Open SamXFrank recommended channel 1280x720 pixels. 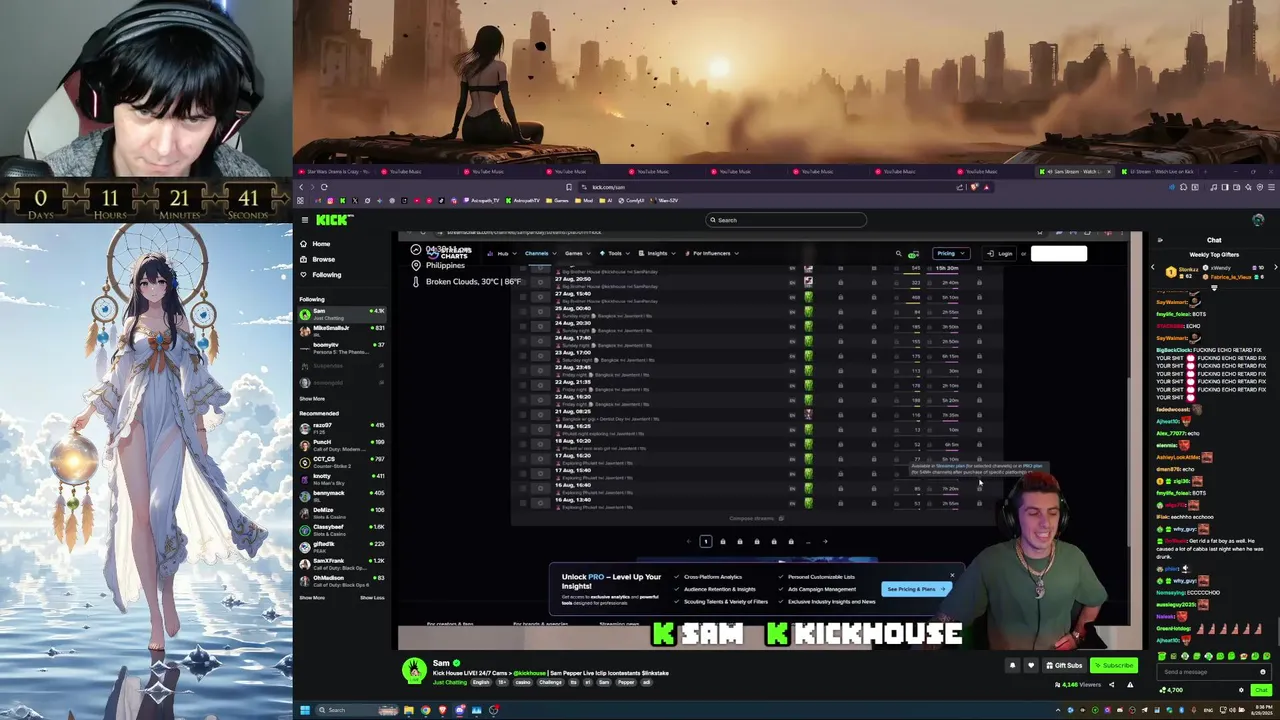click(341, 563)
